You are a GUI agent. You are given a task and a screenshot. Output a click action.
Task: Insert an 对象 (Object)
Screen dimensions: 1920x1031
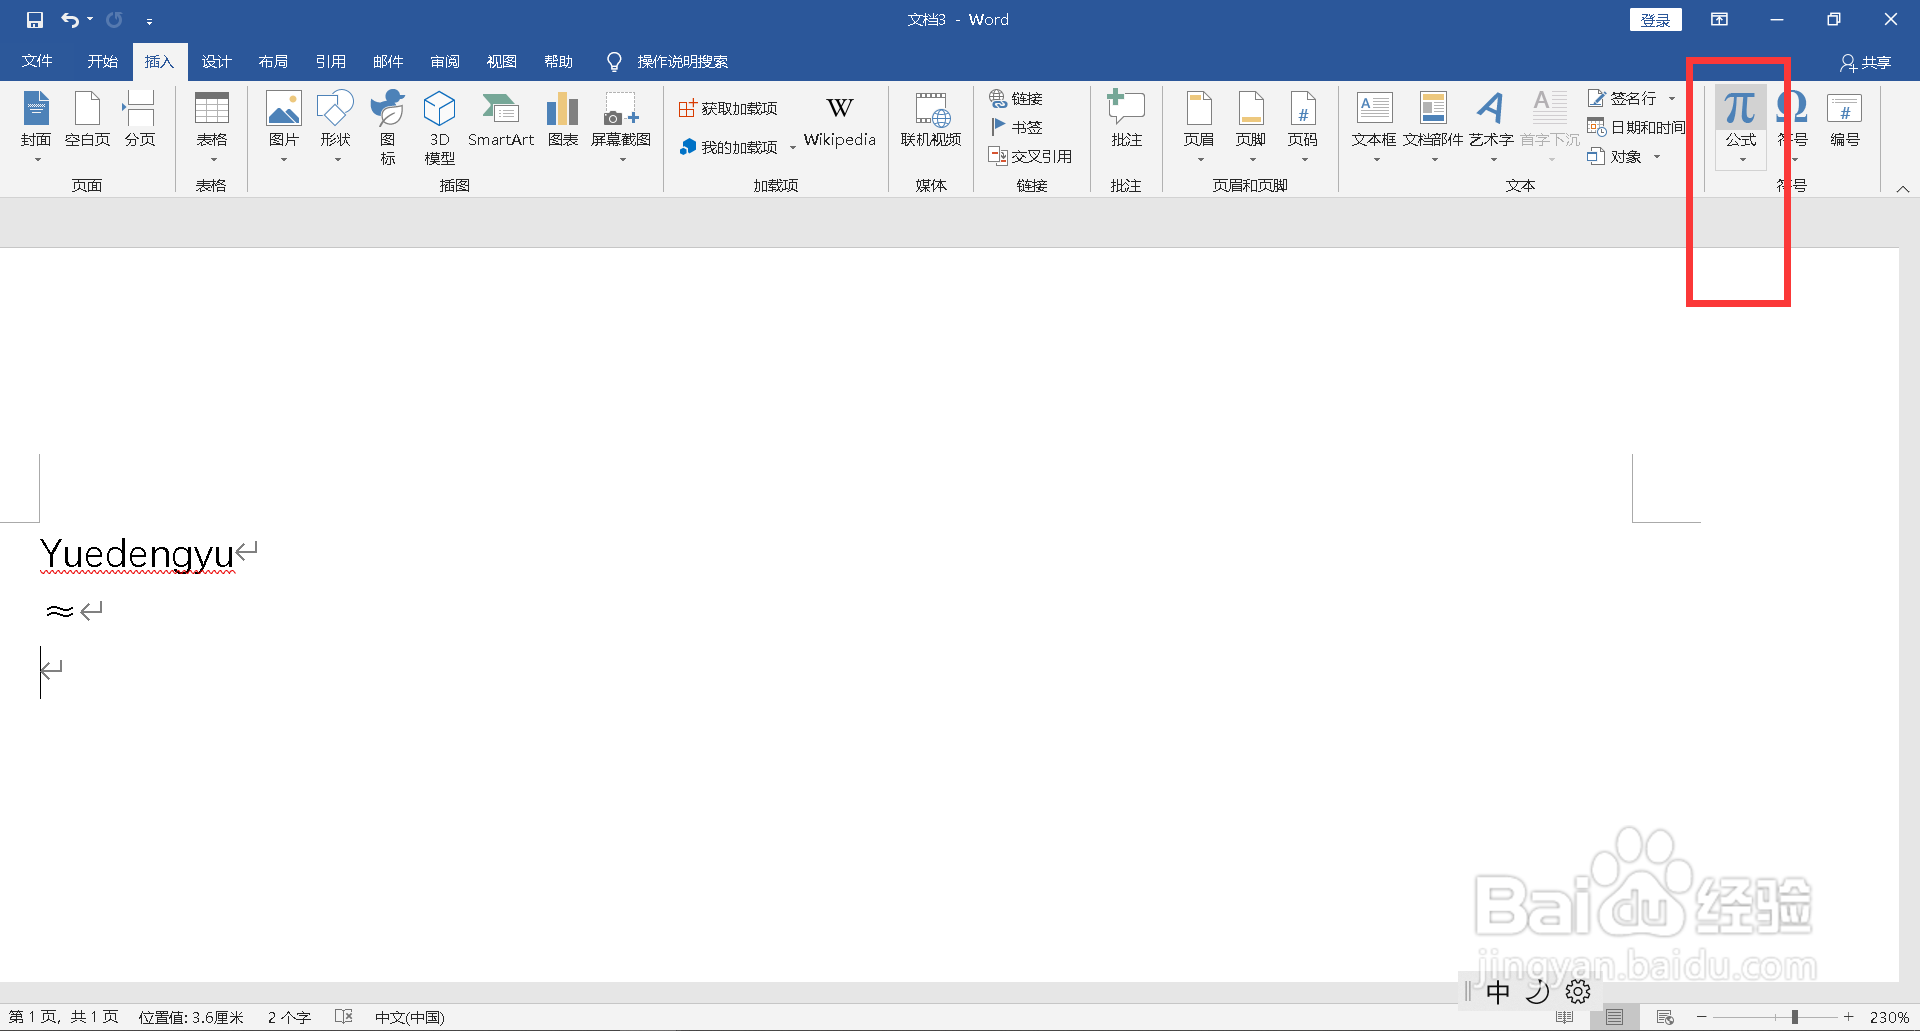[x=1615, y=156]
